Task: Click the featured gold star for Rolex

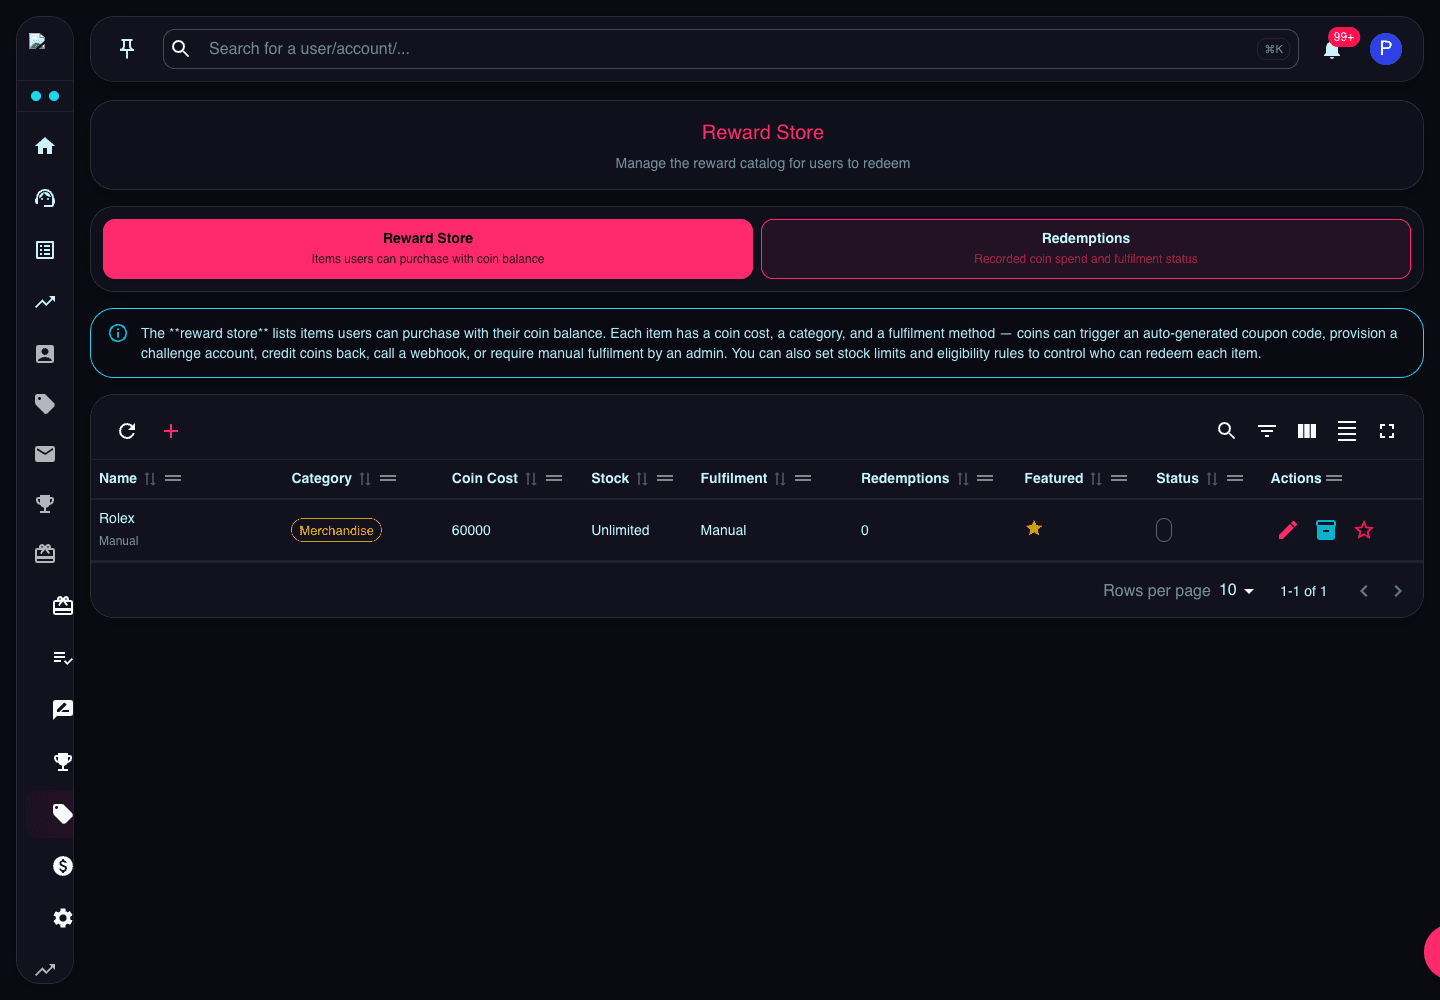Action: coord(1034,528)
